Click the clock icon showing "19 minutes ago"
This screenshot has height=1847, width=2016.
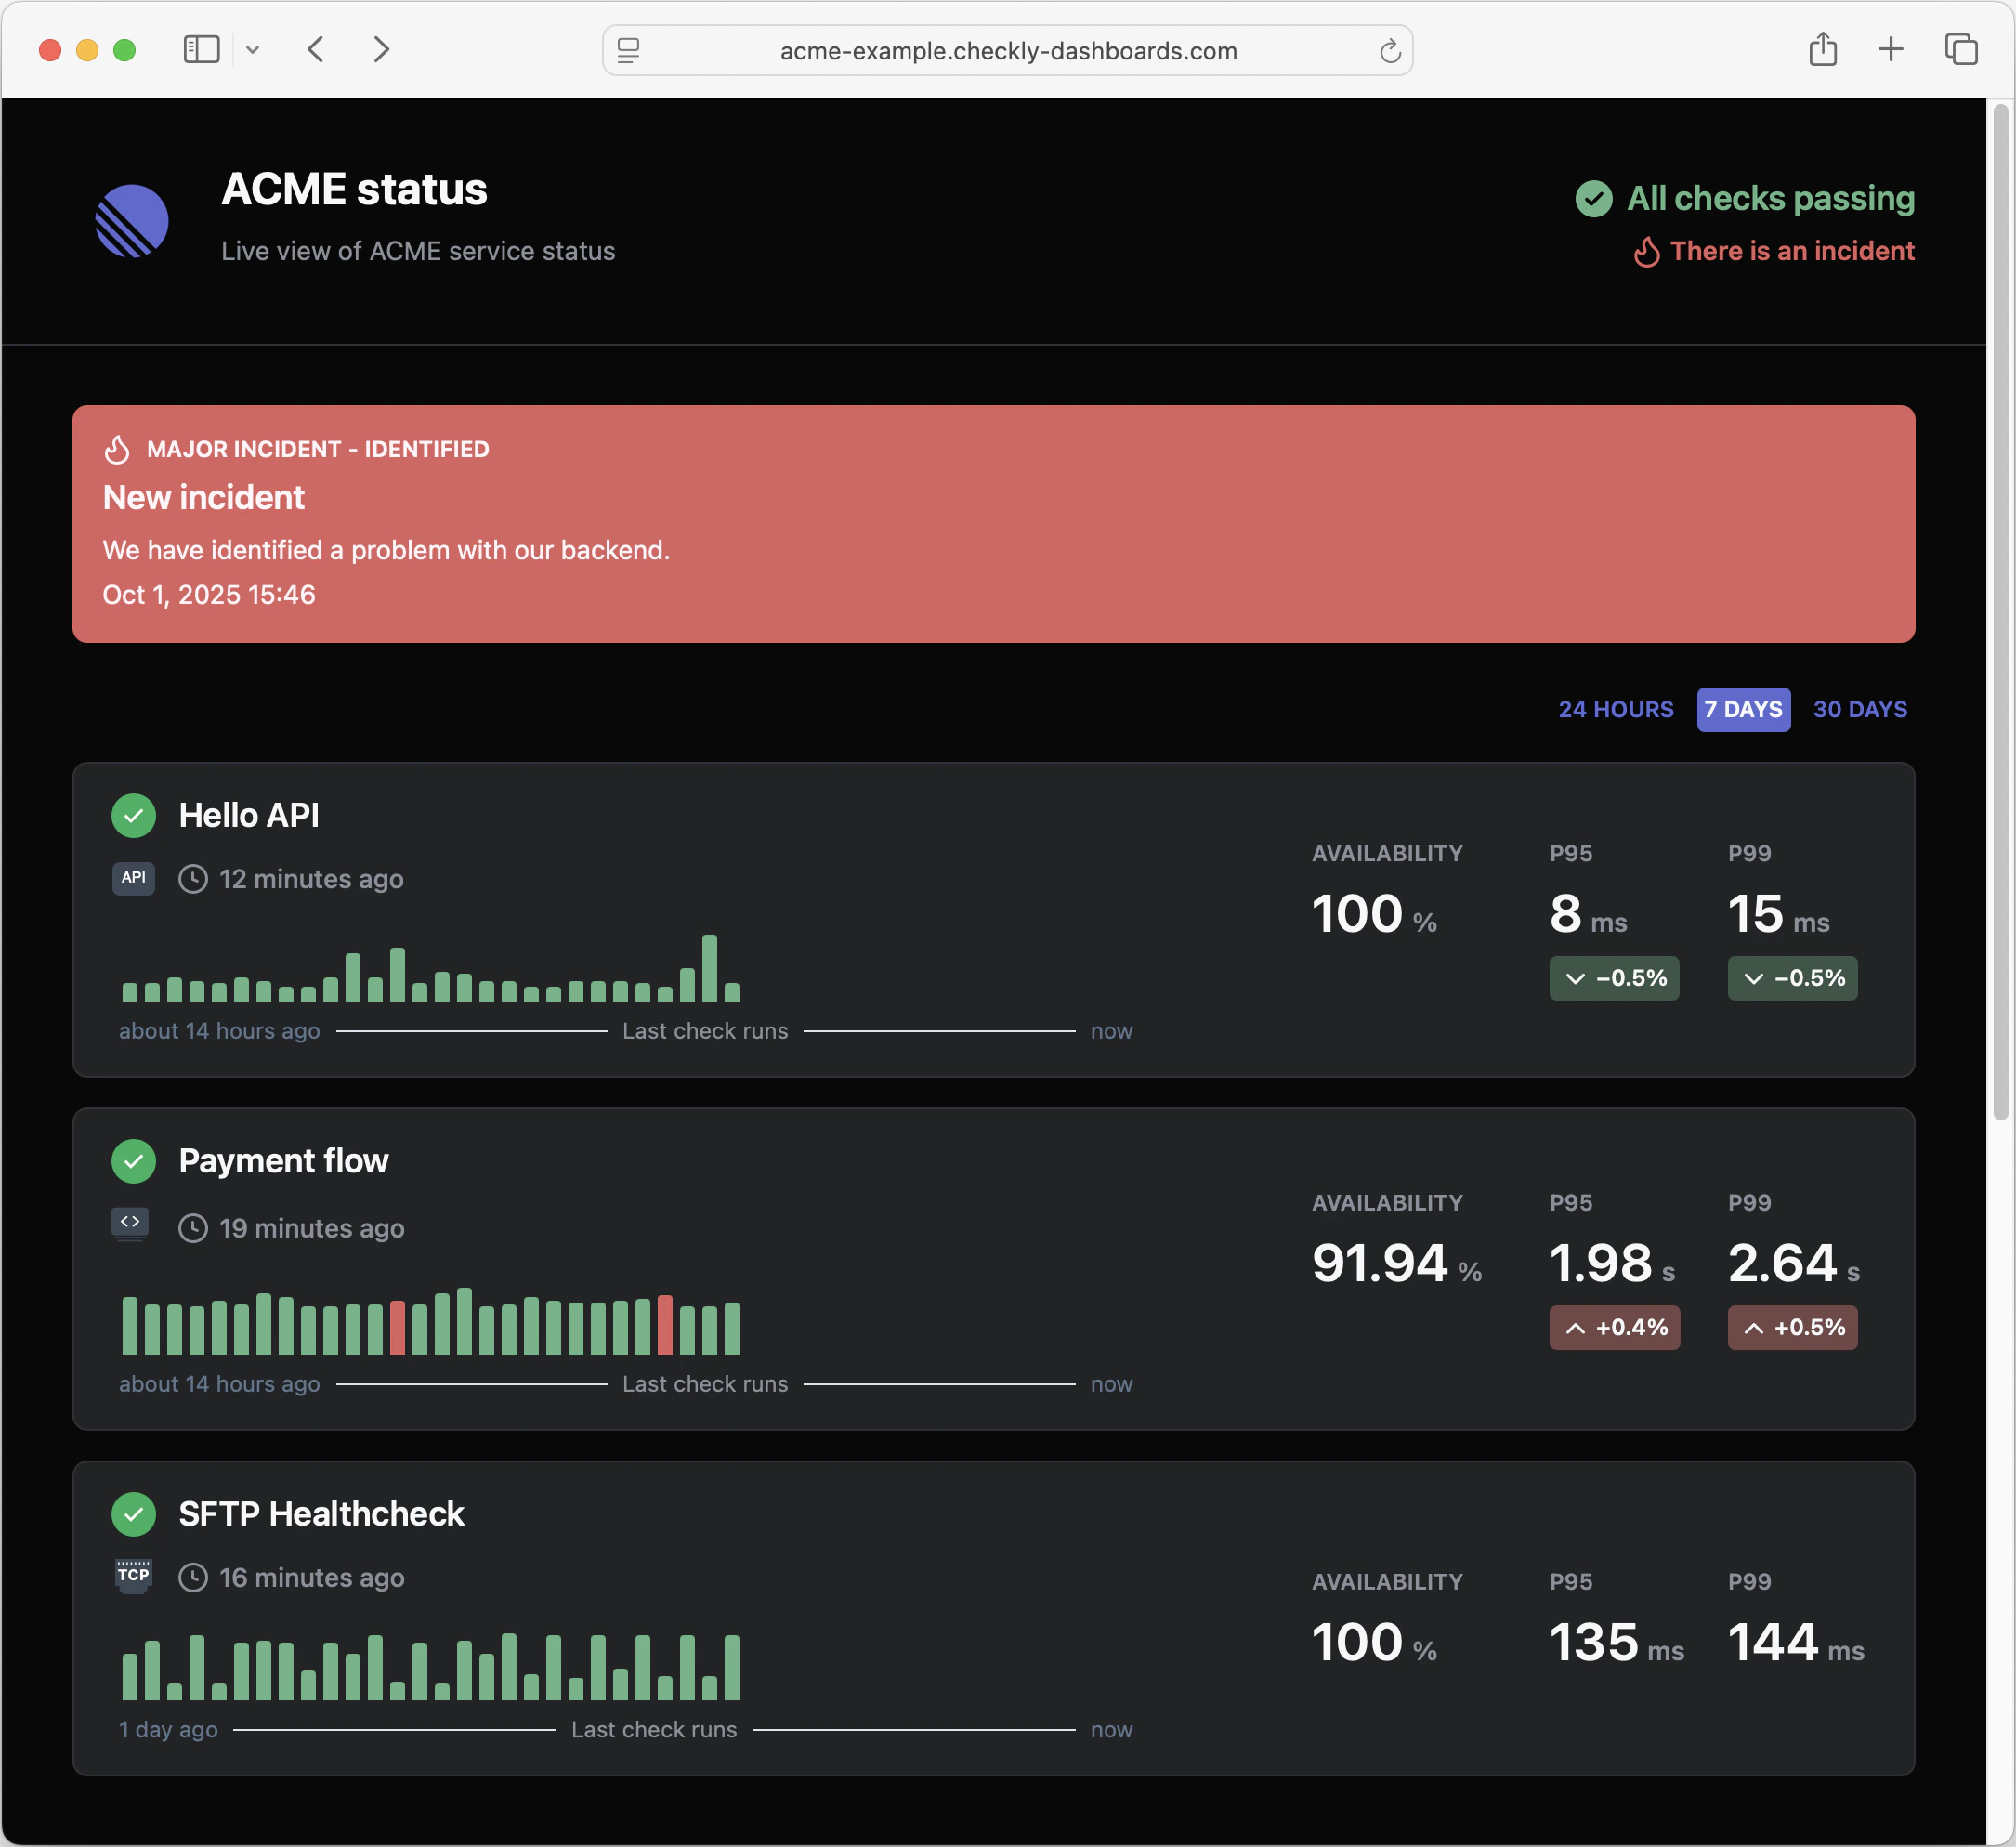[x=192, y=1228]
